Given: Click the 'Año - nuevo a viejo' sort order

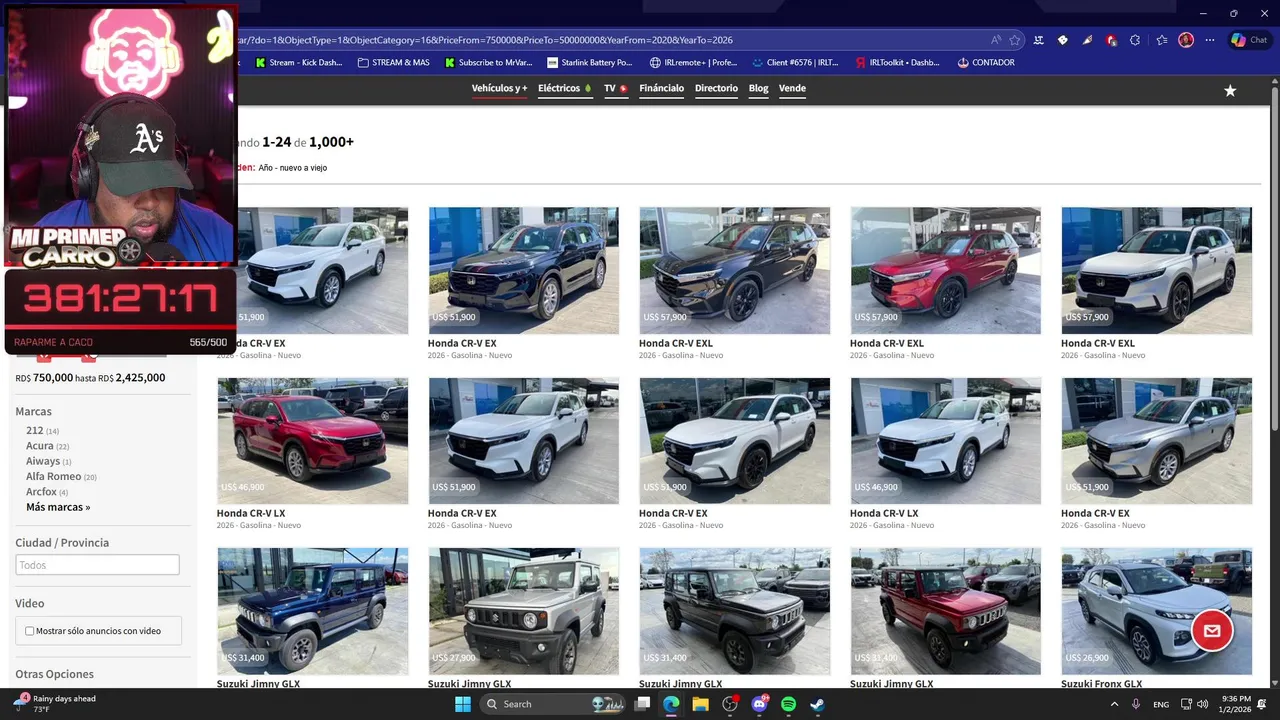Looking at the screenshot, I should [293, 168].
